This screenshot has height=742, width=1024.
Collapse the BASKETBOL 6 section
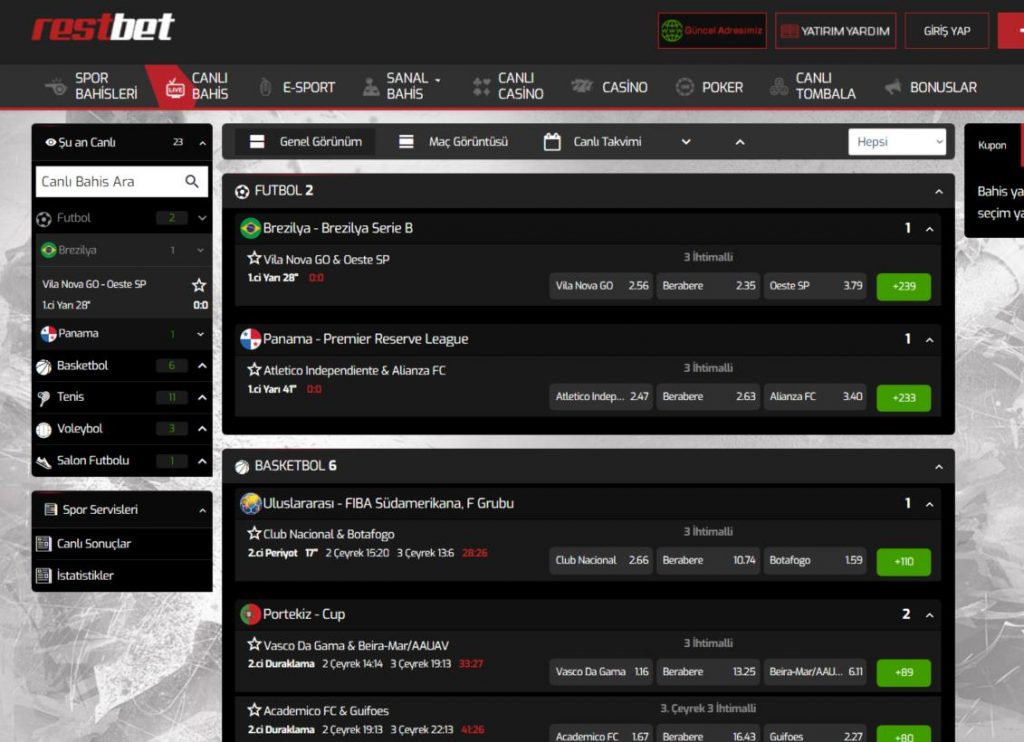click(938, 466)
